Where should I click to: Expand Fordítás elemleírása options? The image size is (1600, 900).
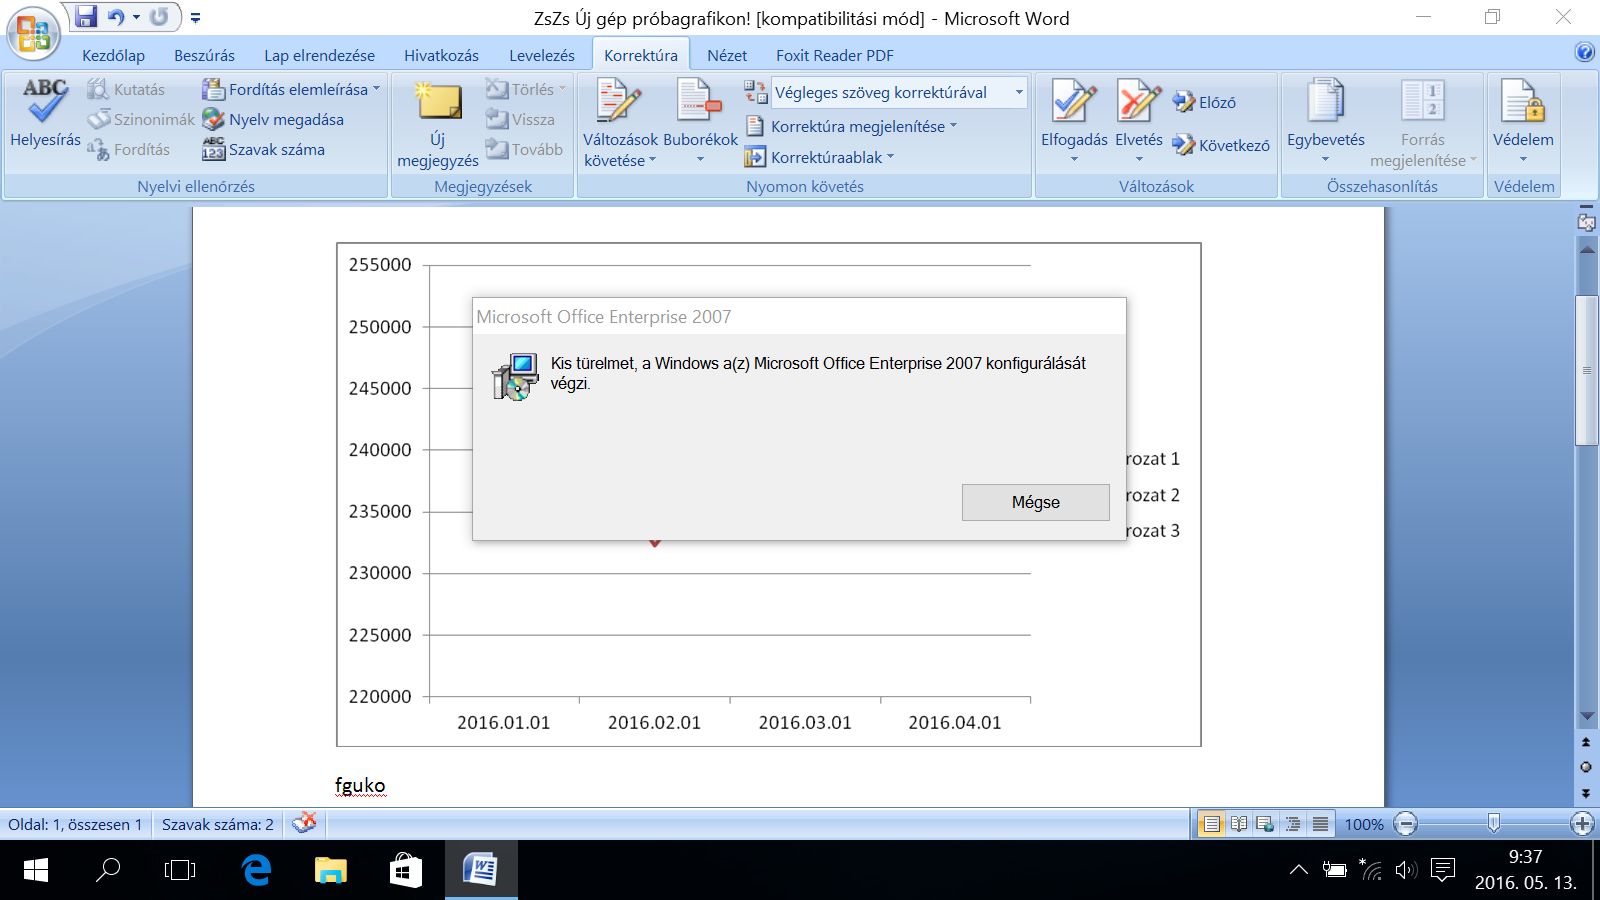pos(291,89)
